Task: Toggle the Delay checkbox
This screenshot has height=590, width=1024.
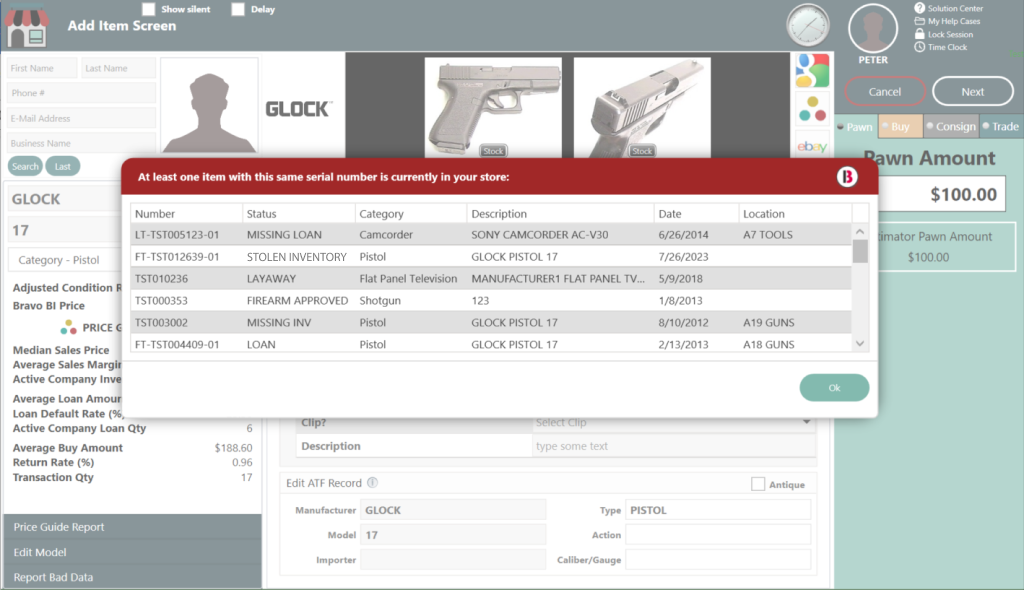Action: 238,9
